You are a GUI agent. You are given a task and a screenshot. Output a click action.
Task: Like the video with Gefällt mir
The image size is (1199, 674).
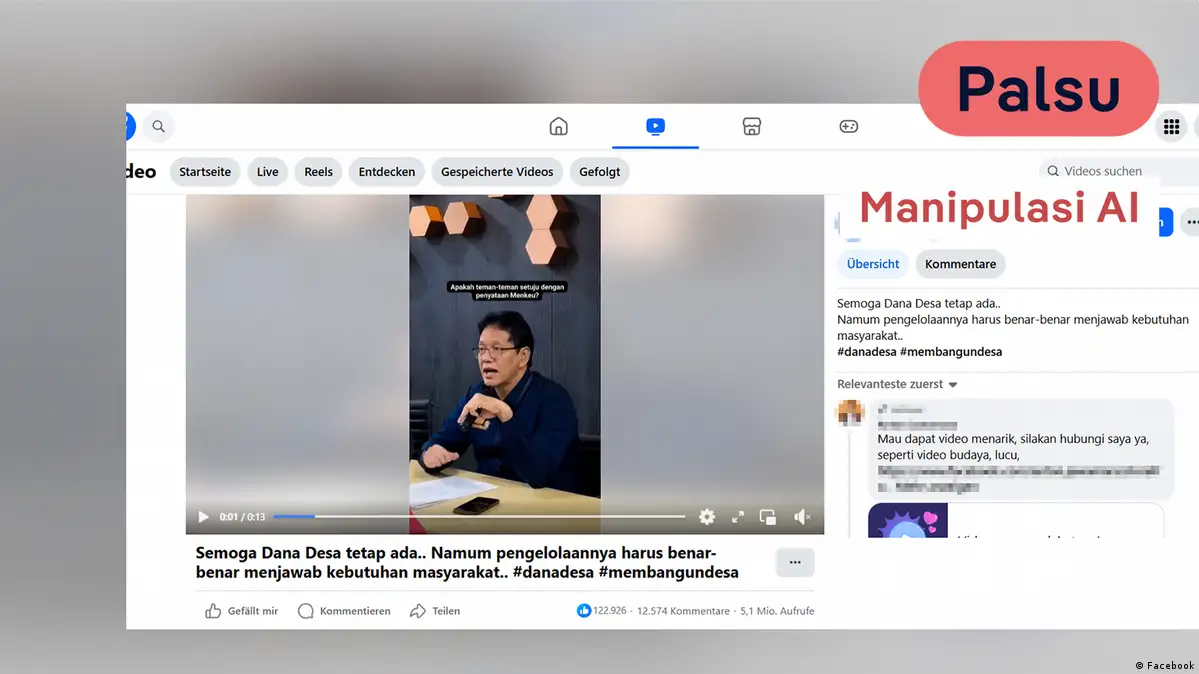tap(242, 611)
